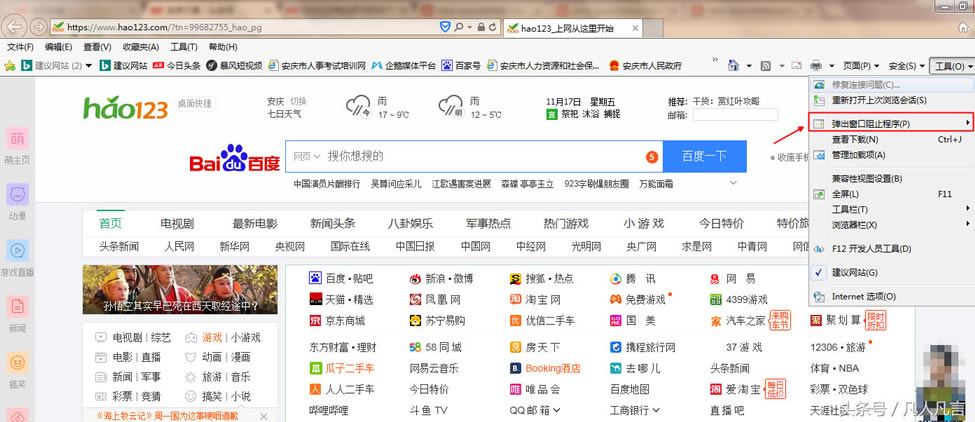Select Internet 选项(O) from Tools menu
Image resolution: width=975 pixels, height=422 pixels.
tap(863, 296)
